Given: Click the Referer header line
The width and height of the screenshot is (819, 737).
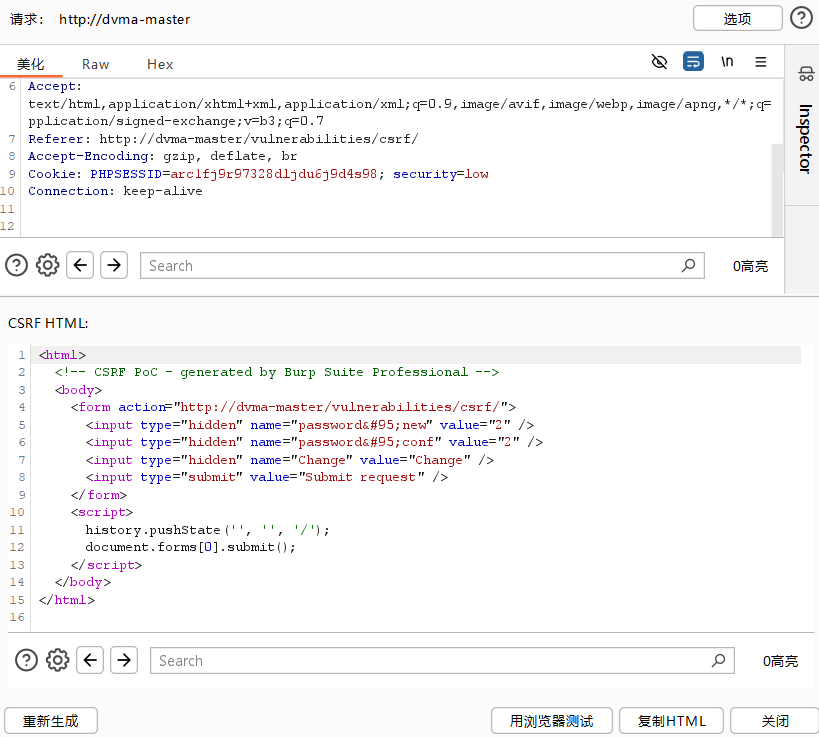Looking at the screenshot, I should click(223, 139).
